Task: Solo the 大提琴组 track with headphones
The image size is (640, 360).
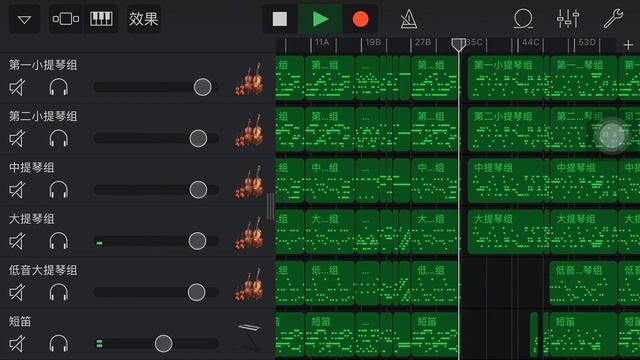Action: (59, 242)
